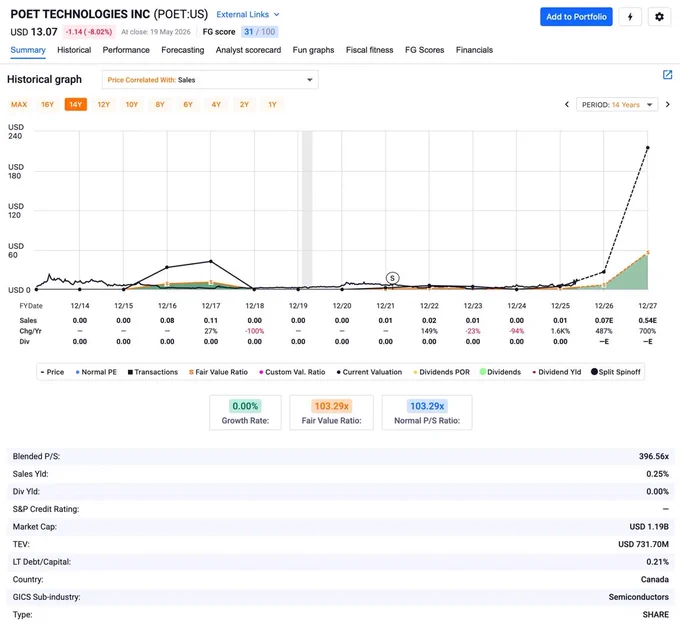Switch to the Summary tab
This screenshot has width=680, height=630.
(x=28, y=50)
